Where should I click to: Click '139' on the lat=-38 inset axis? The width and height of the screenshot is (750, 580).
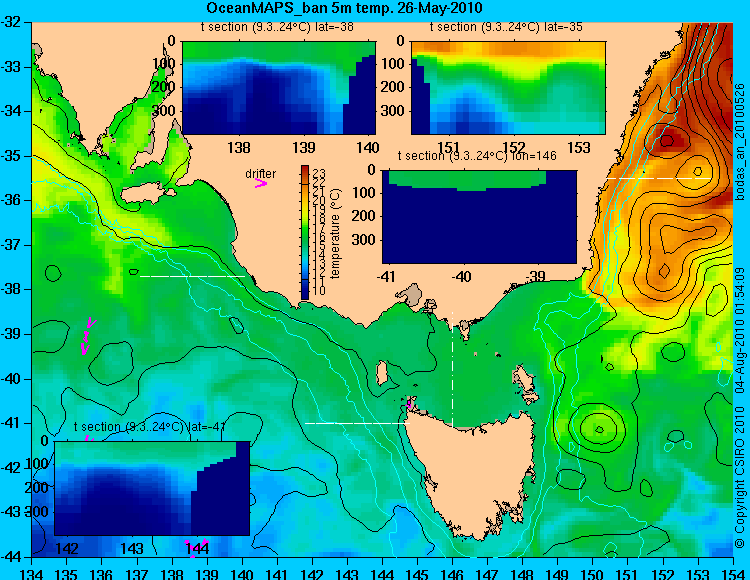pyautogui.click(x=304, y=147)
